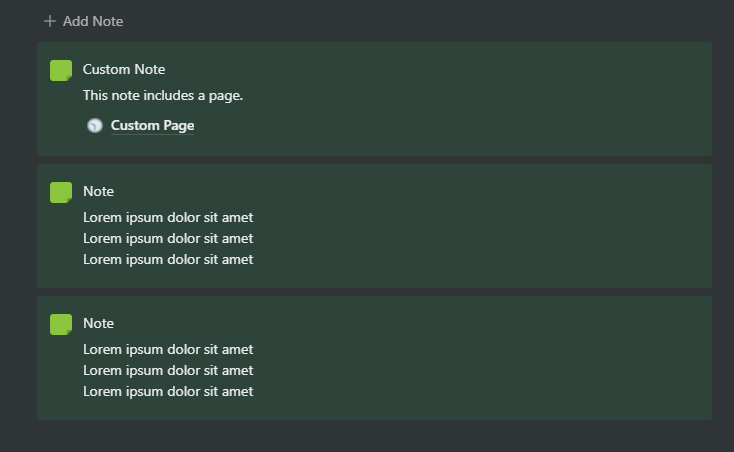Click the green sticky icon of the bottom note
Screen dimensions: 734x452
(61, 324)
